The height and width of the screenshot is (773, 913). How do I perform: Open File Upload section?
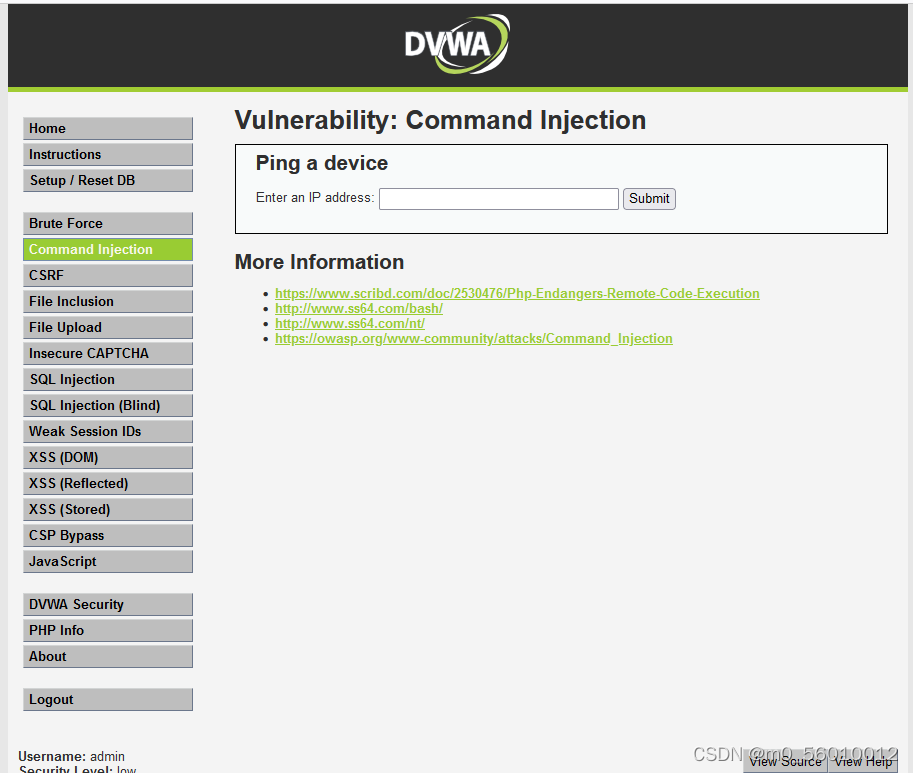pos(108,327)
